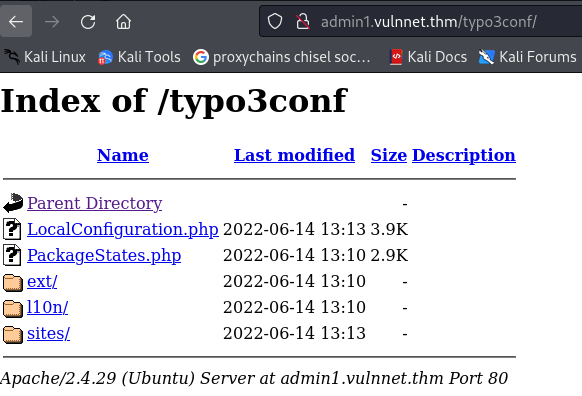This screenshot has height=396, width=582.
Task: Open the proxychains chisel soc... bookmark
Action: 282,57
